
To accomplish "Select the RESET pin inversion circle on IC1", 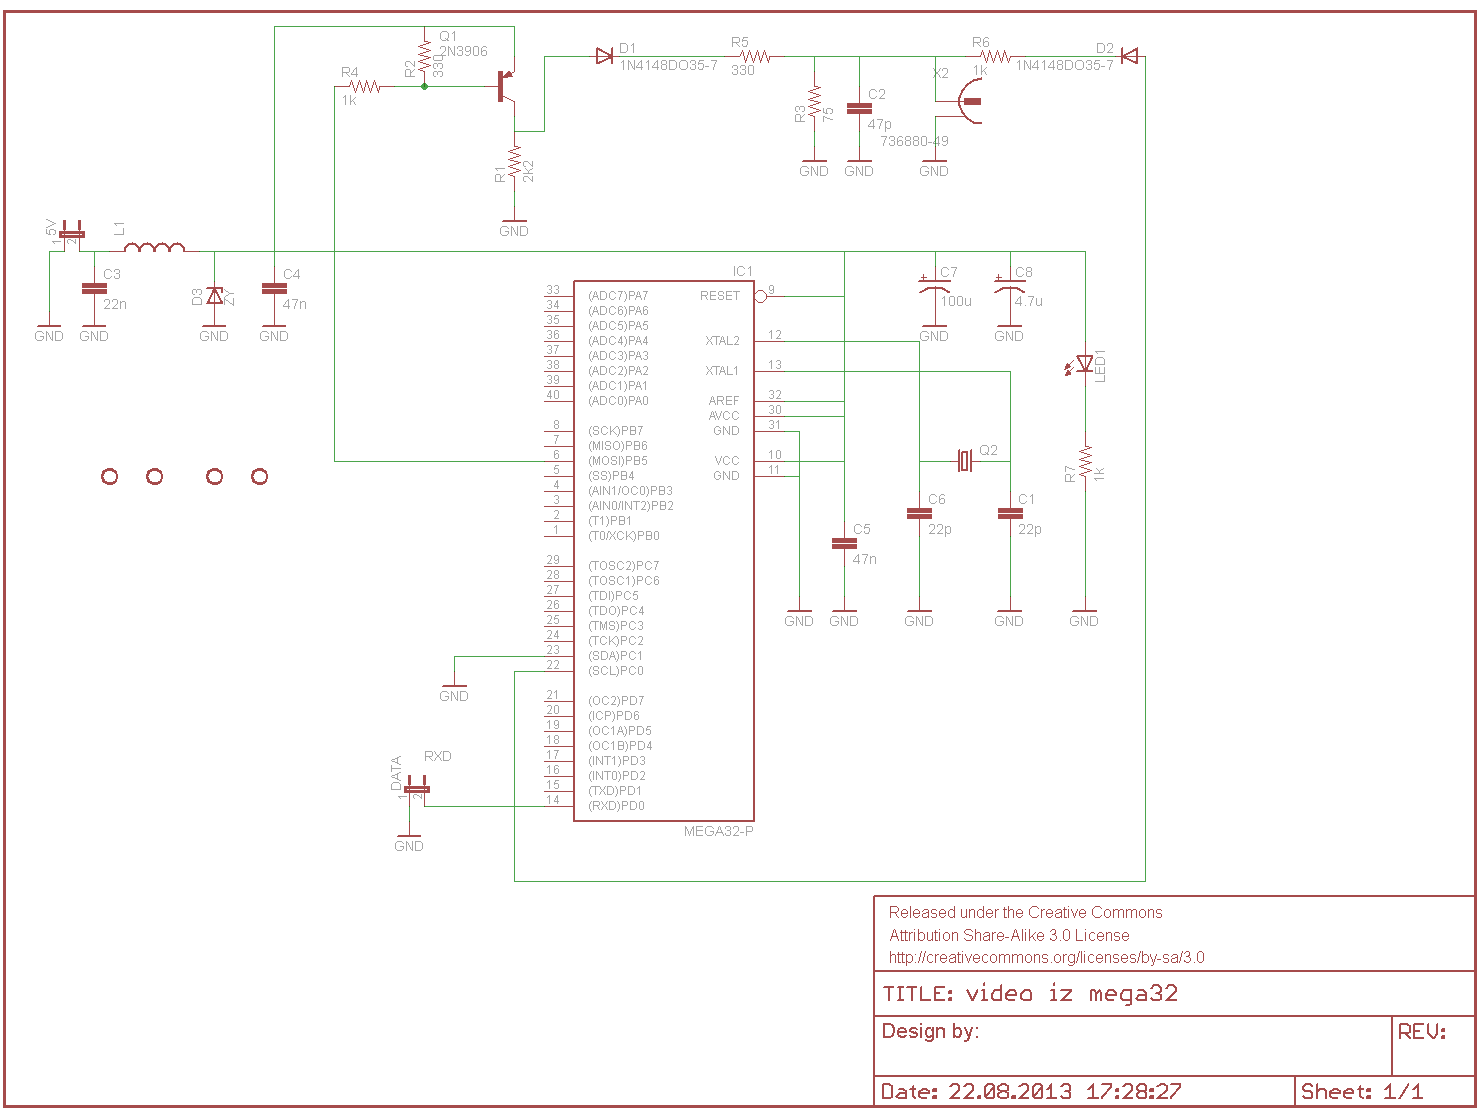I will [x=760, y=296].
